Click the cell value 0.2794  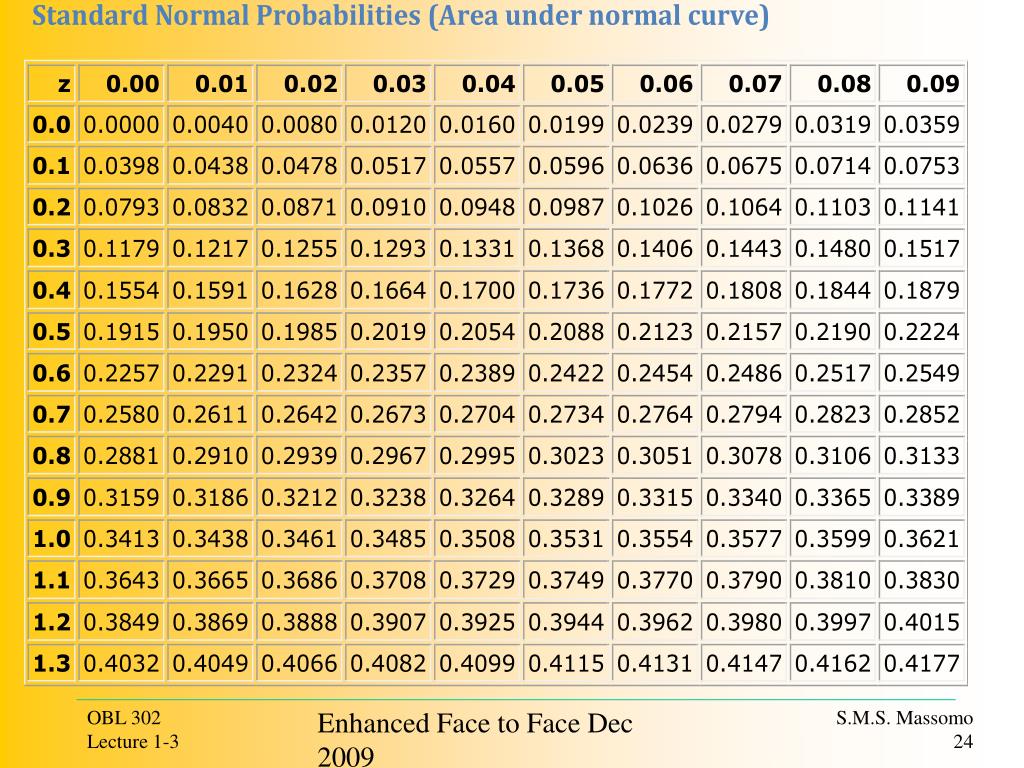point(744,415)
